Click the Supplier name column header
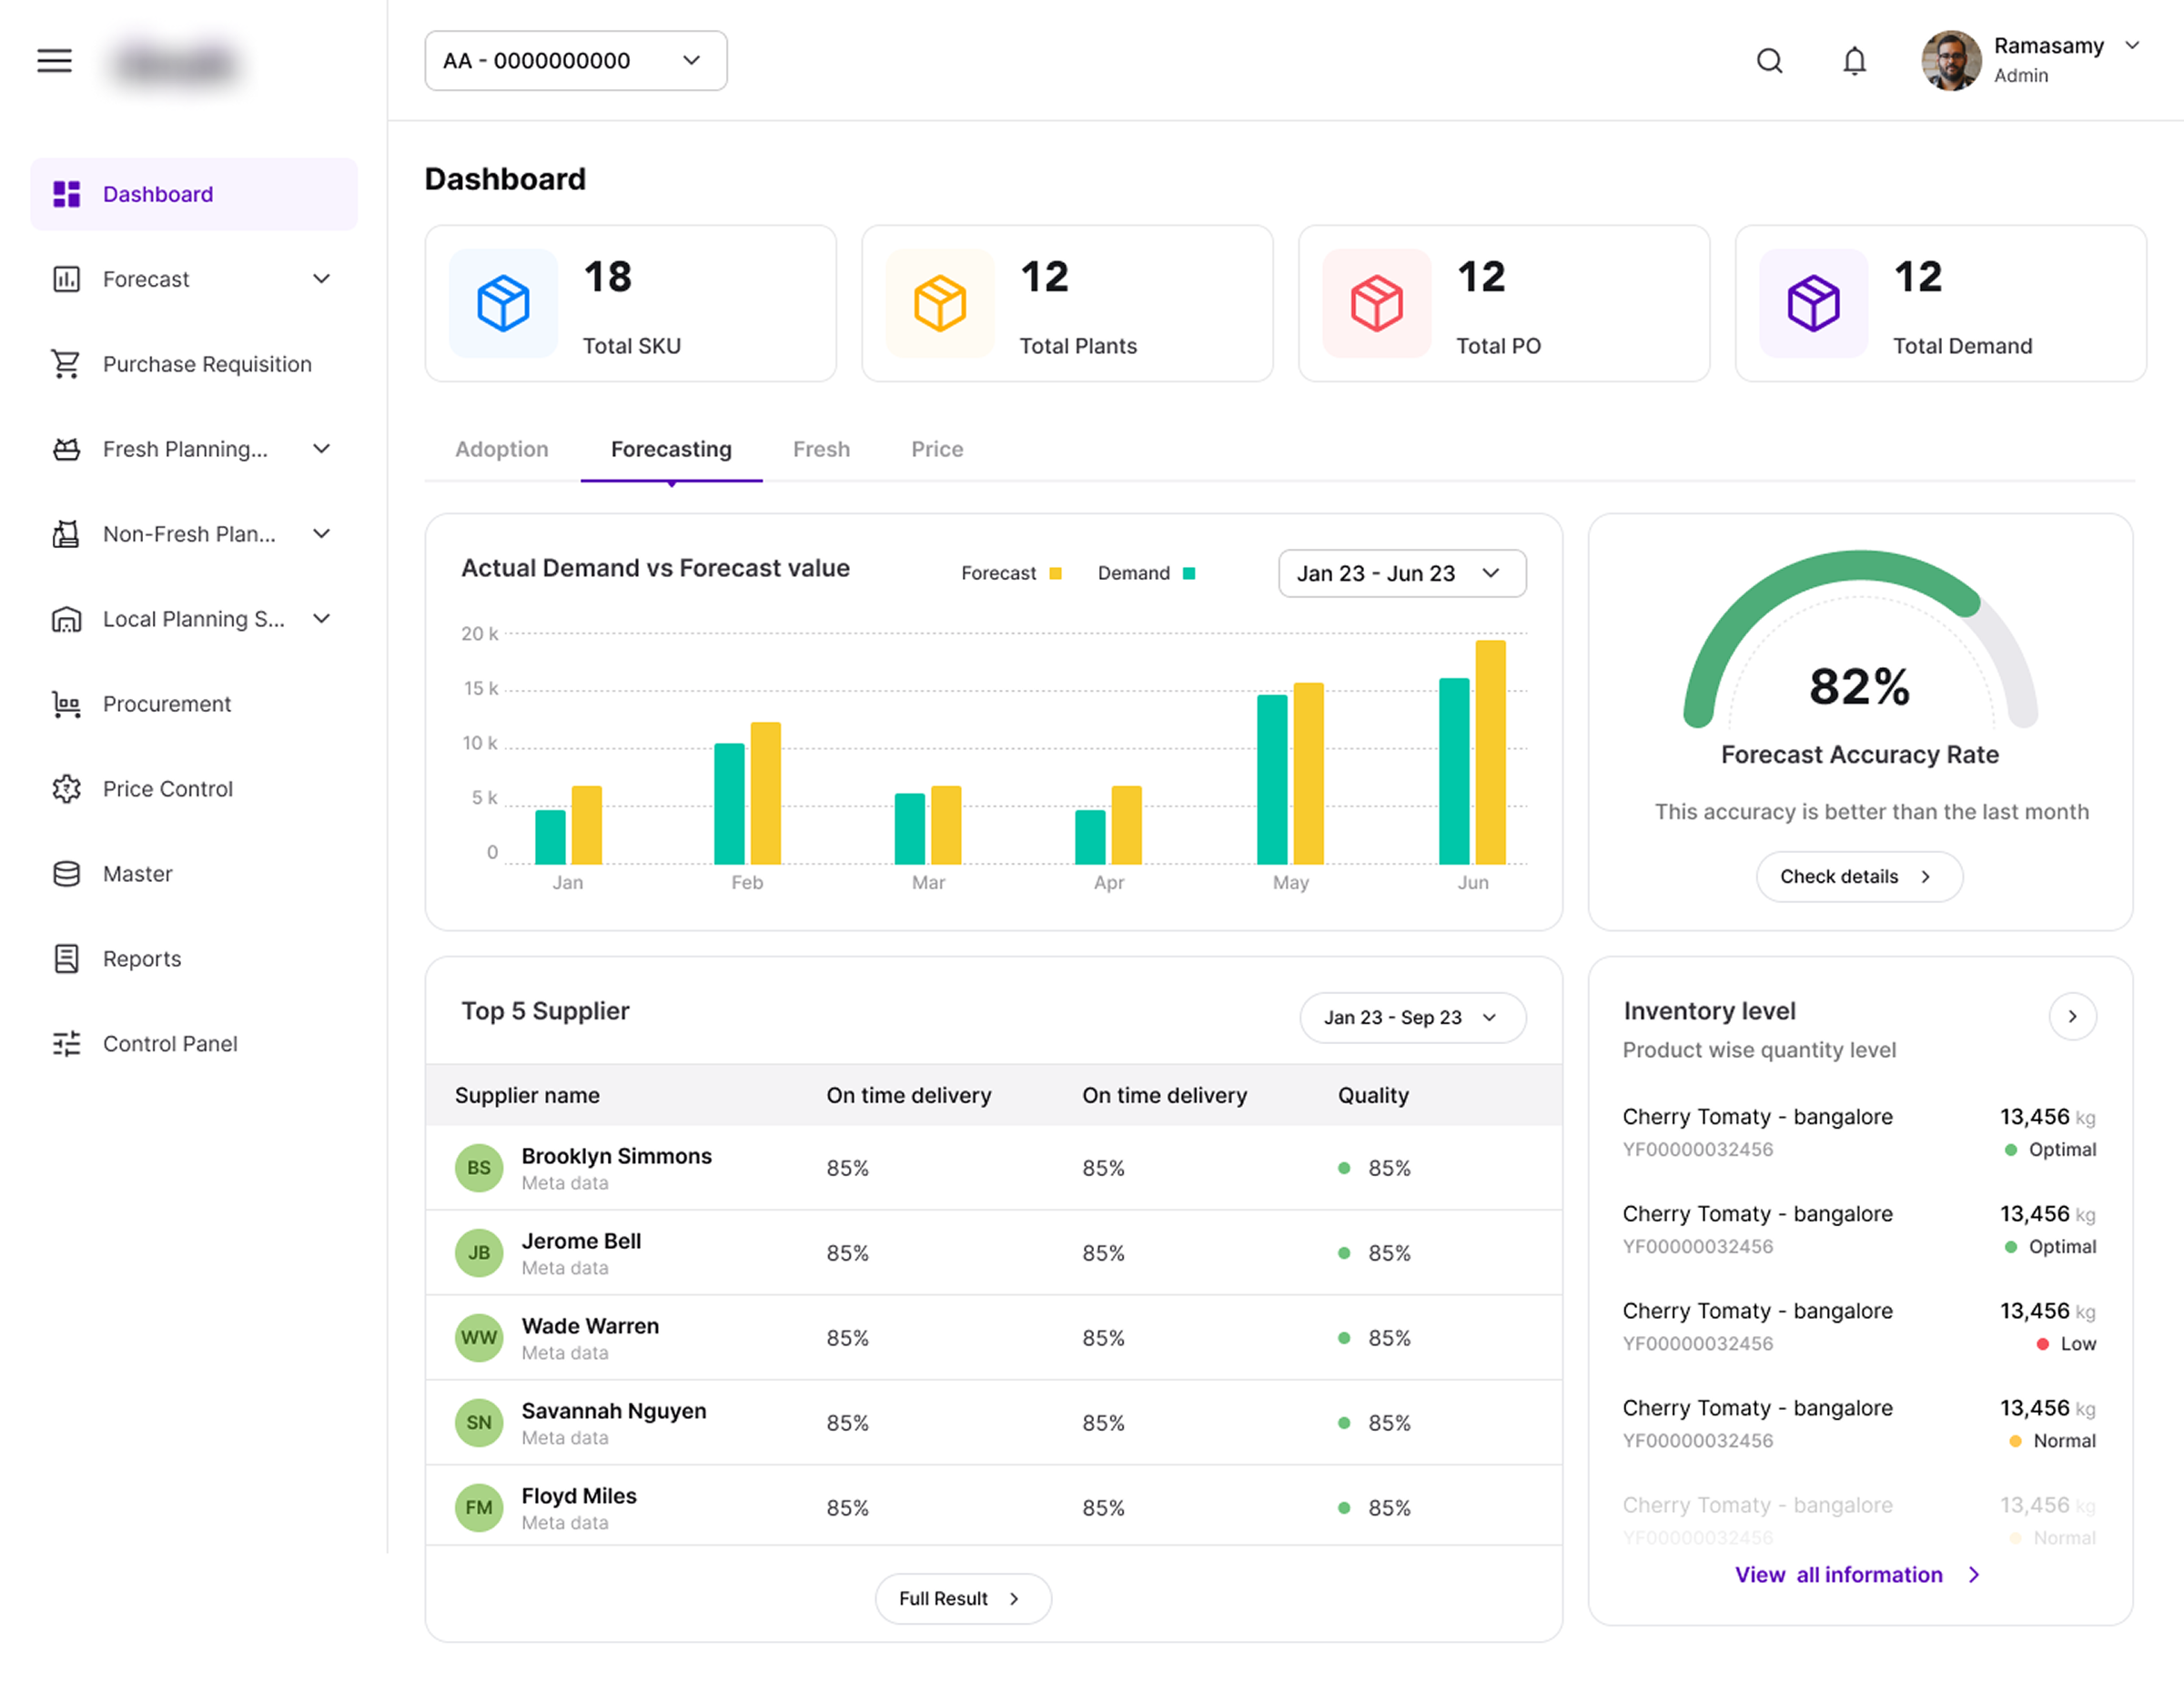This screenshot has height=1693, width=2184. tap(527, 1095)
